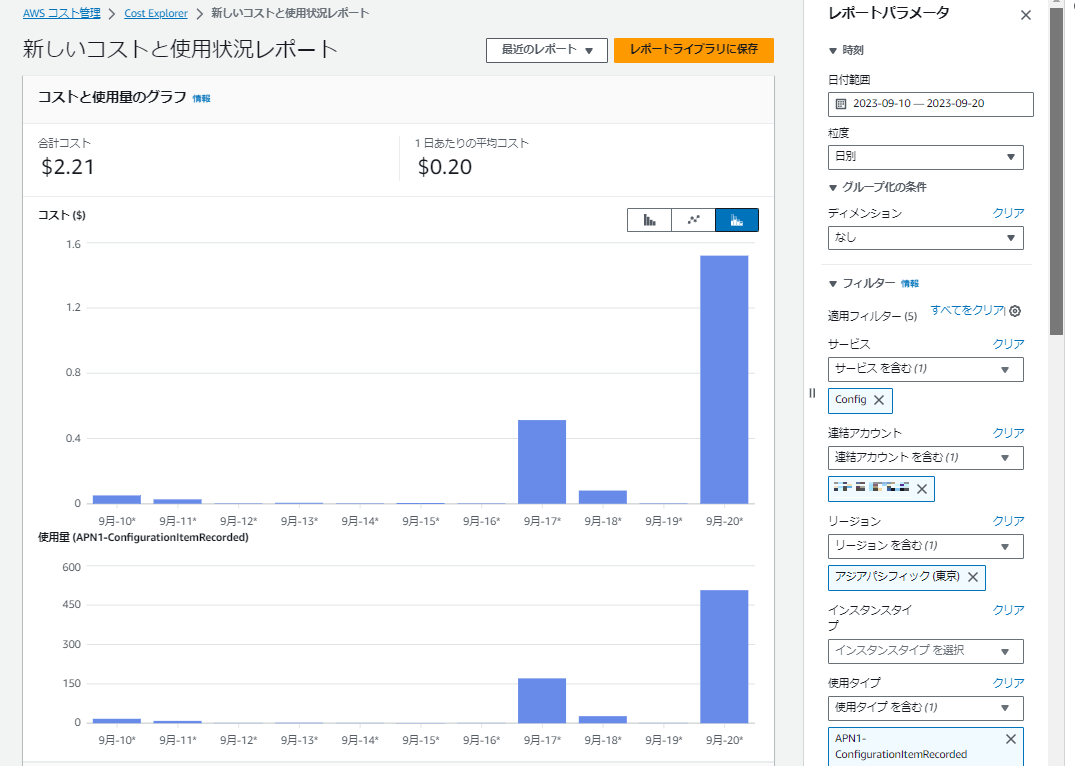Screen dimensions: 1075x766
Task: Open AWS コスト管理 breadcrumb link
Action: tap(62, 13)
